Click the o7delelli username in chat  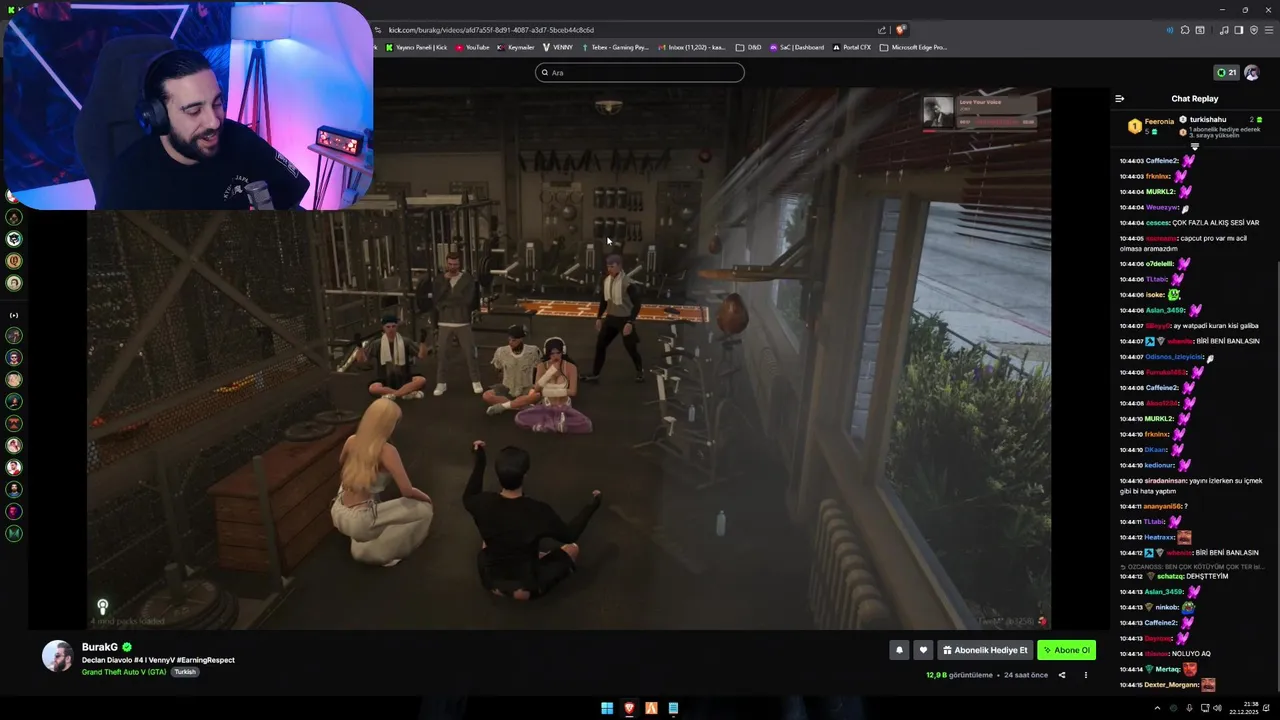pyautogui.click(x=1160, y=264)
